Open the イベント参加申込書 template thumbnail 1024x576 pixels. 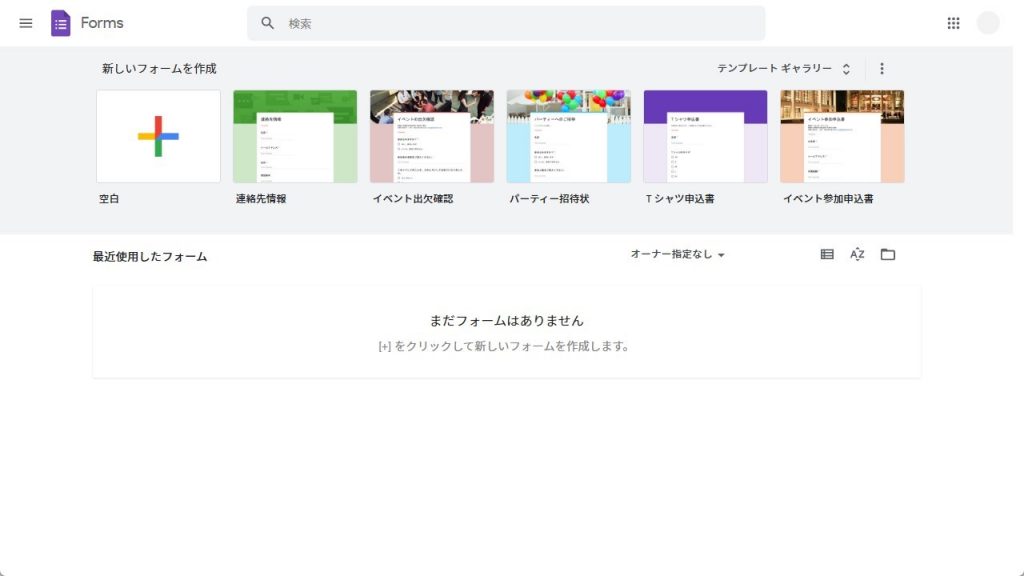tap(842, 136)
